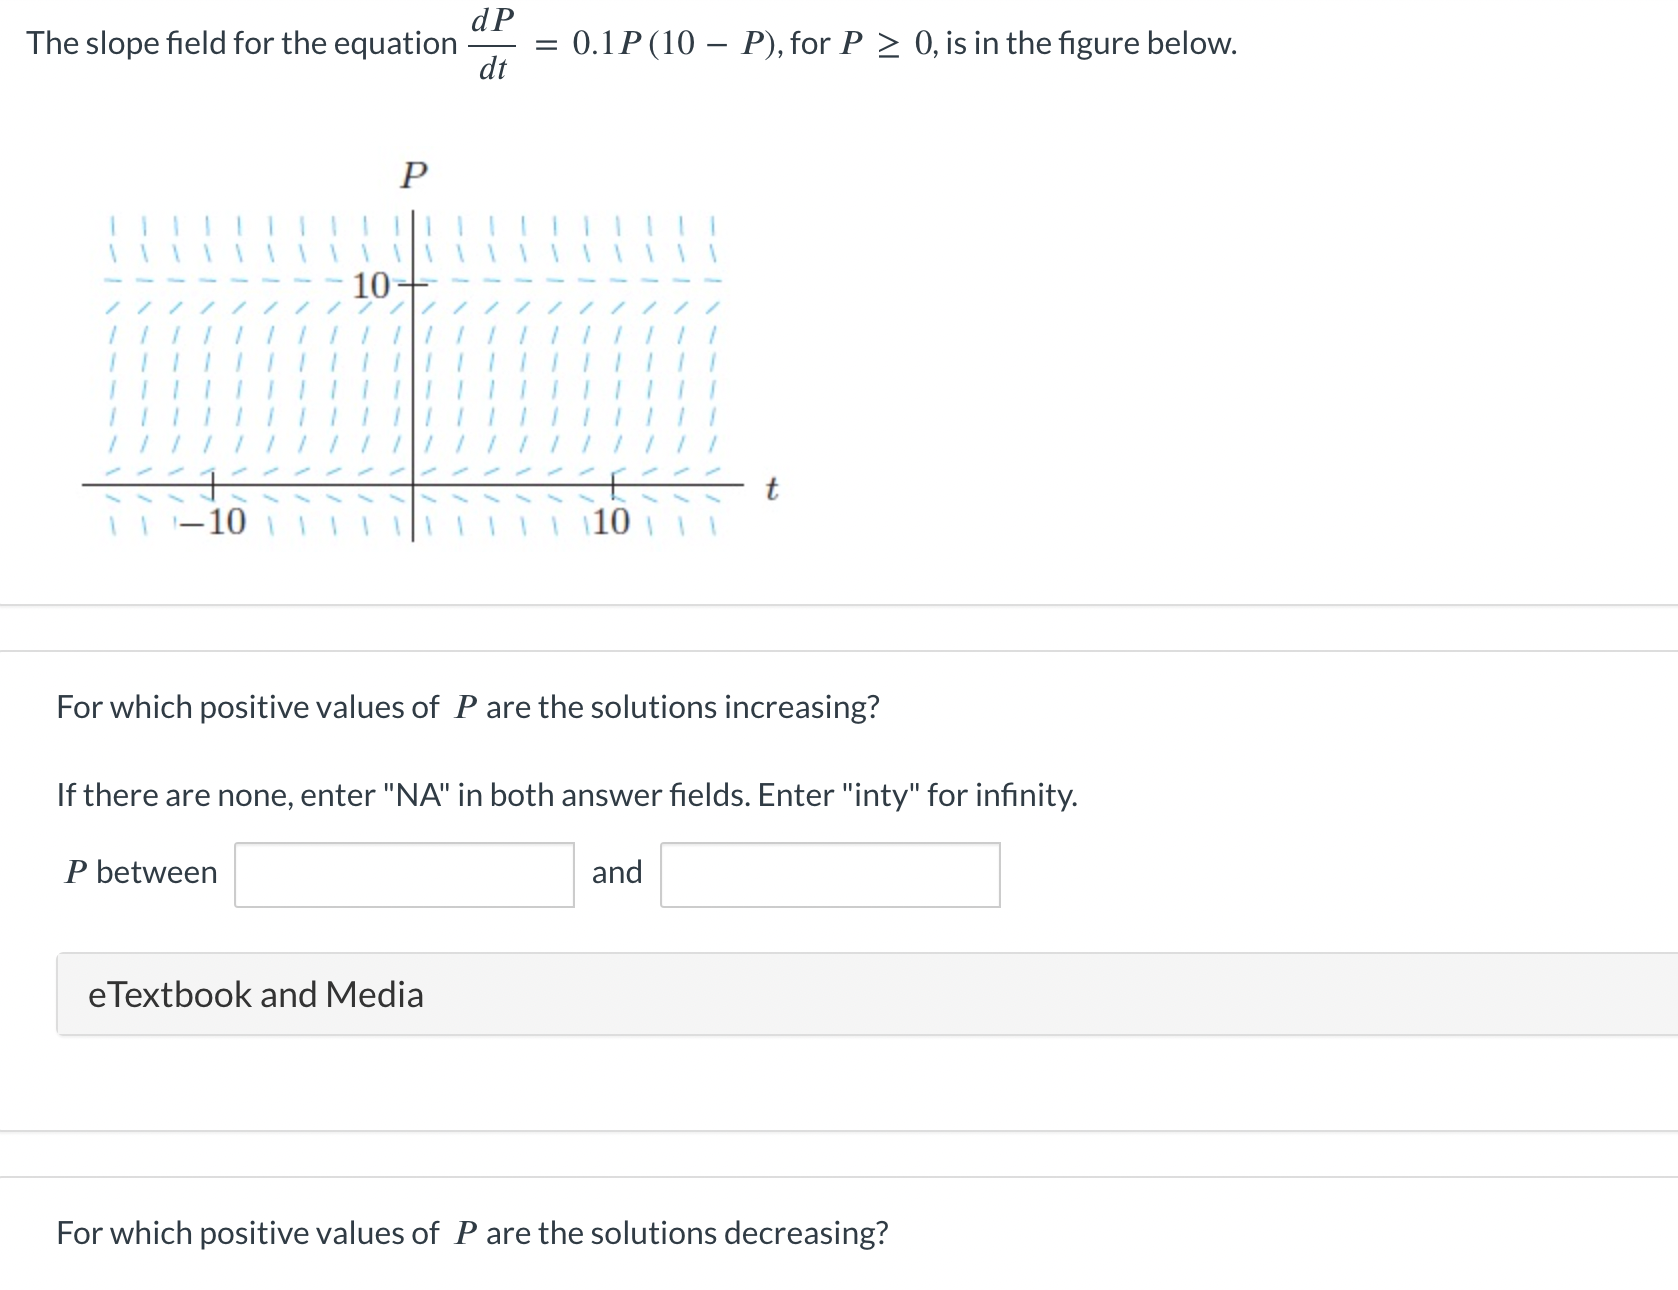Click the text "The slope field for the equation"
The width and height of the screenshot is (1678, 1290).
point(241,43)
